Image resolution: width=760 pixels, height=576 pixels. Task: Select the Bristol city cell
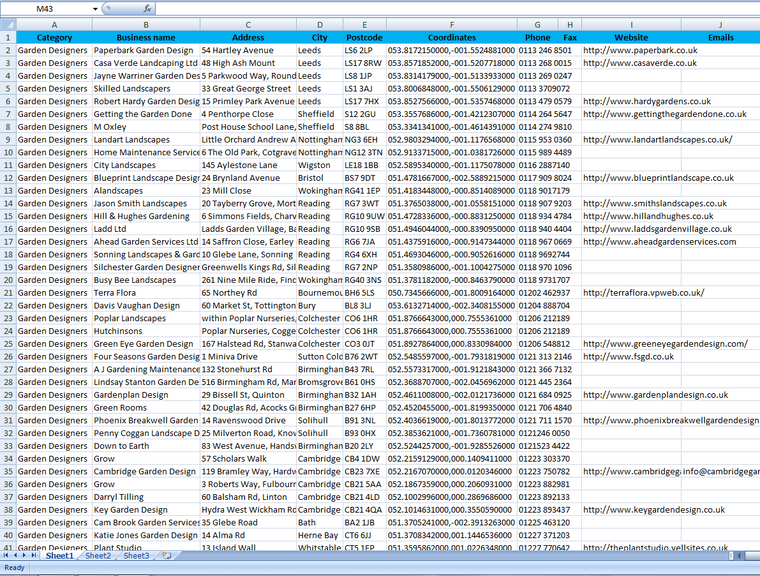(x=320, y=178)
